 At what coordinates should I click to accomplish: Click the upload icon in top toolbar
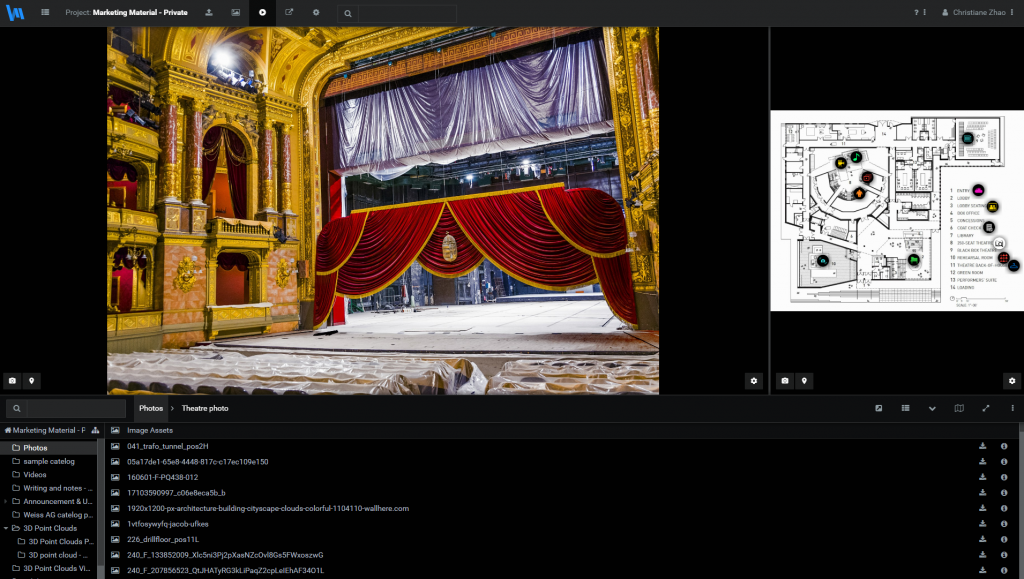[208, 12]
